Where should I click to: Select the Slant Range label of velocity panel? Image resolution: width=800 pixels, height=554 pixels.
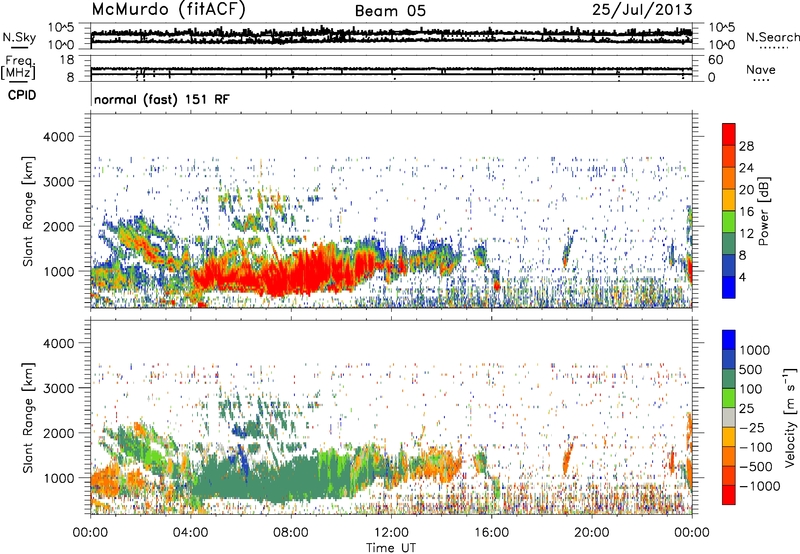point(28,417)
